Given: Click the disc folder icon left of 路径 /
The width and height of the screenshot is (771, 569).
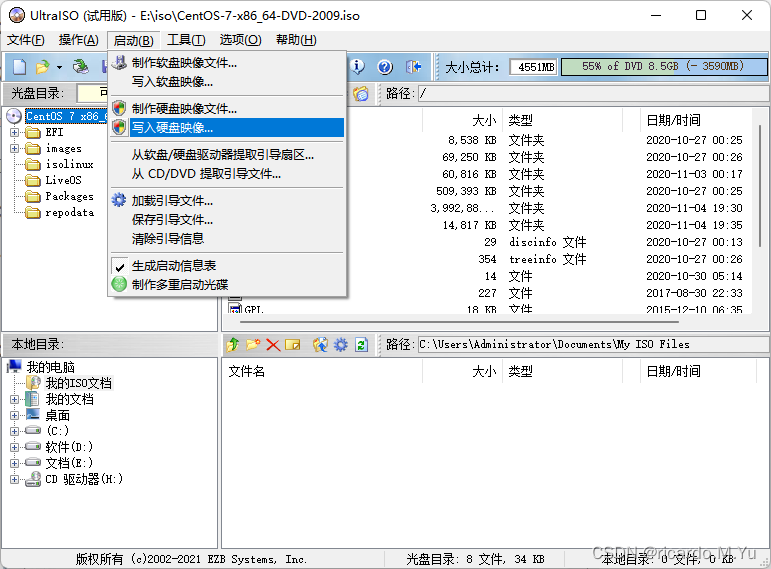Looking at the screenshot, I should click(x=361, y=93).
